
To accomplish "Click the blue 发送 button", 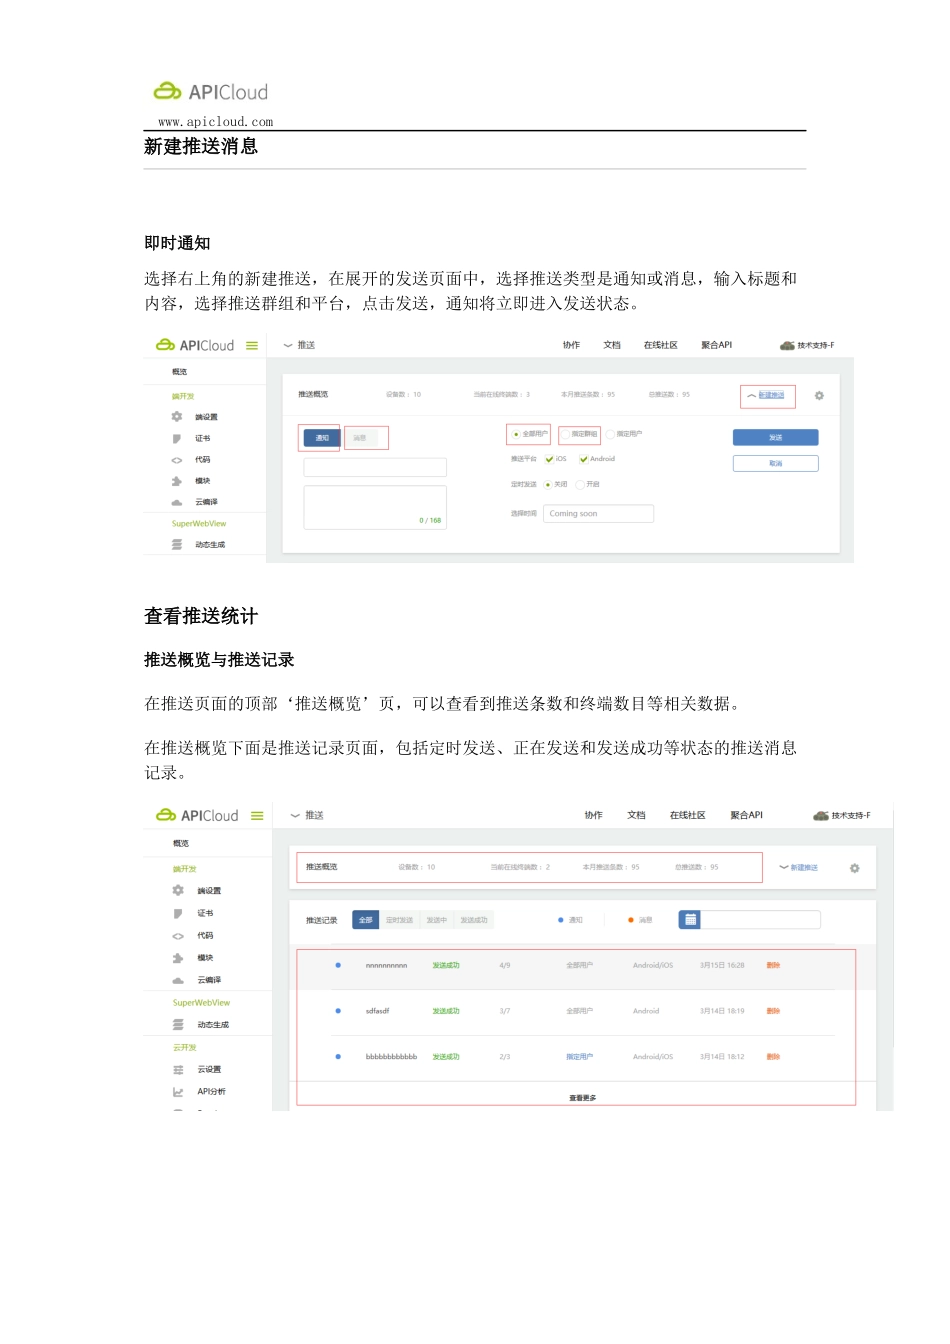I will pos(776,438).
